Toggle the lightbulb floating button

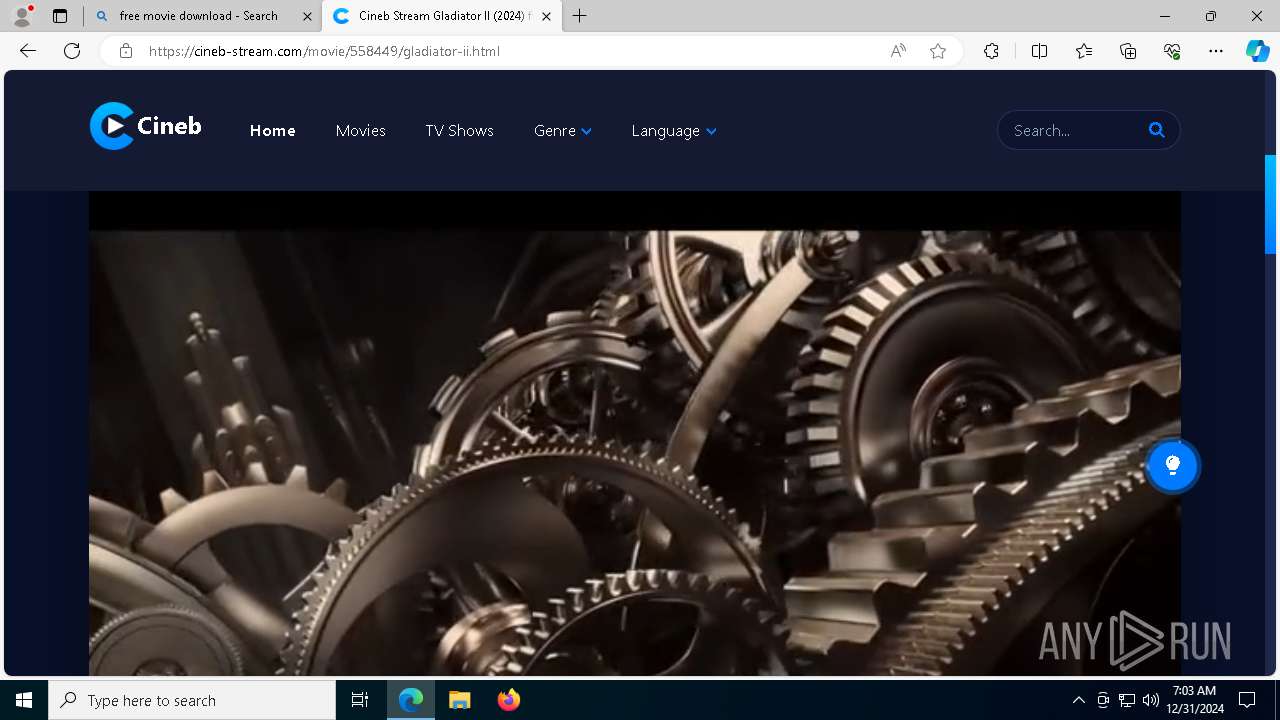point(1172,466)
